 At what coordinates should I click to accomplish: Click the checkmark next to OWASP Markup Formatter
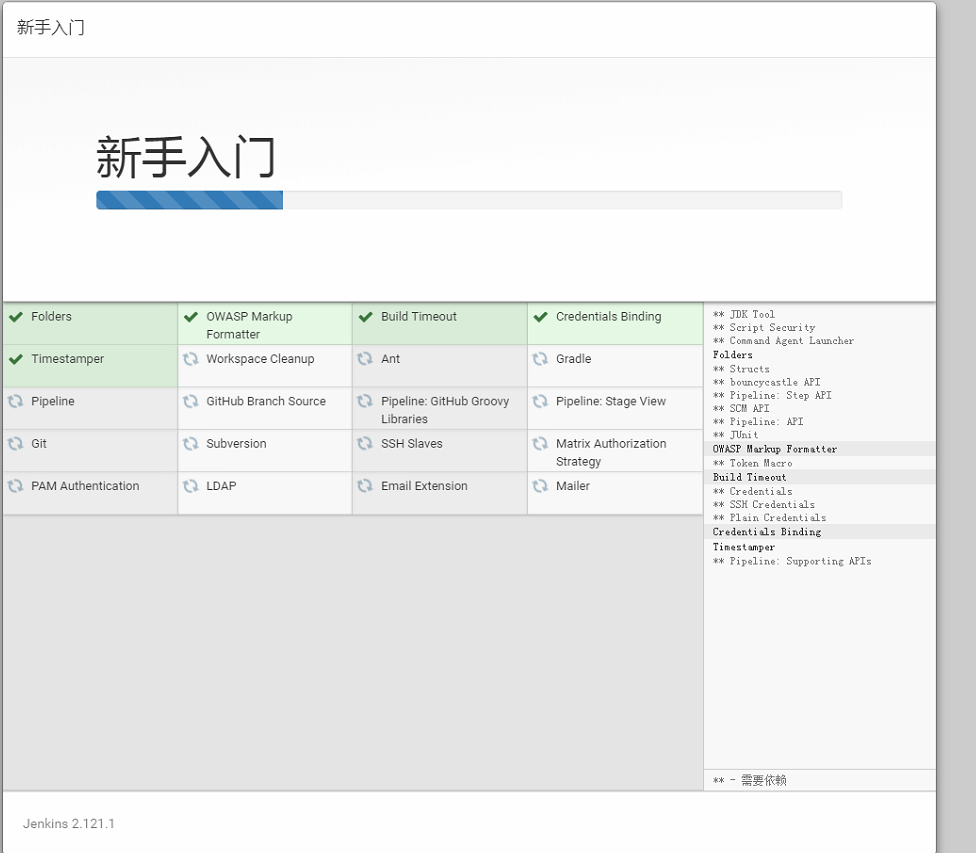190,317
